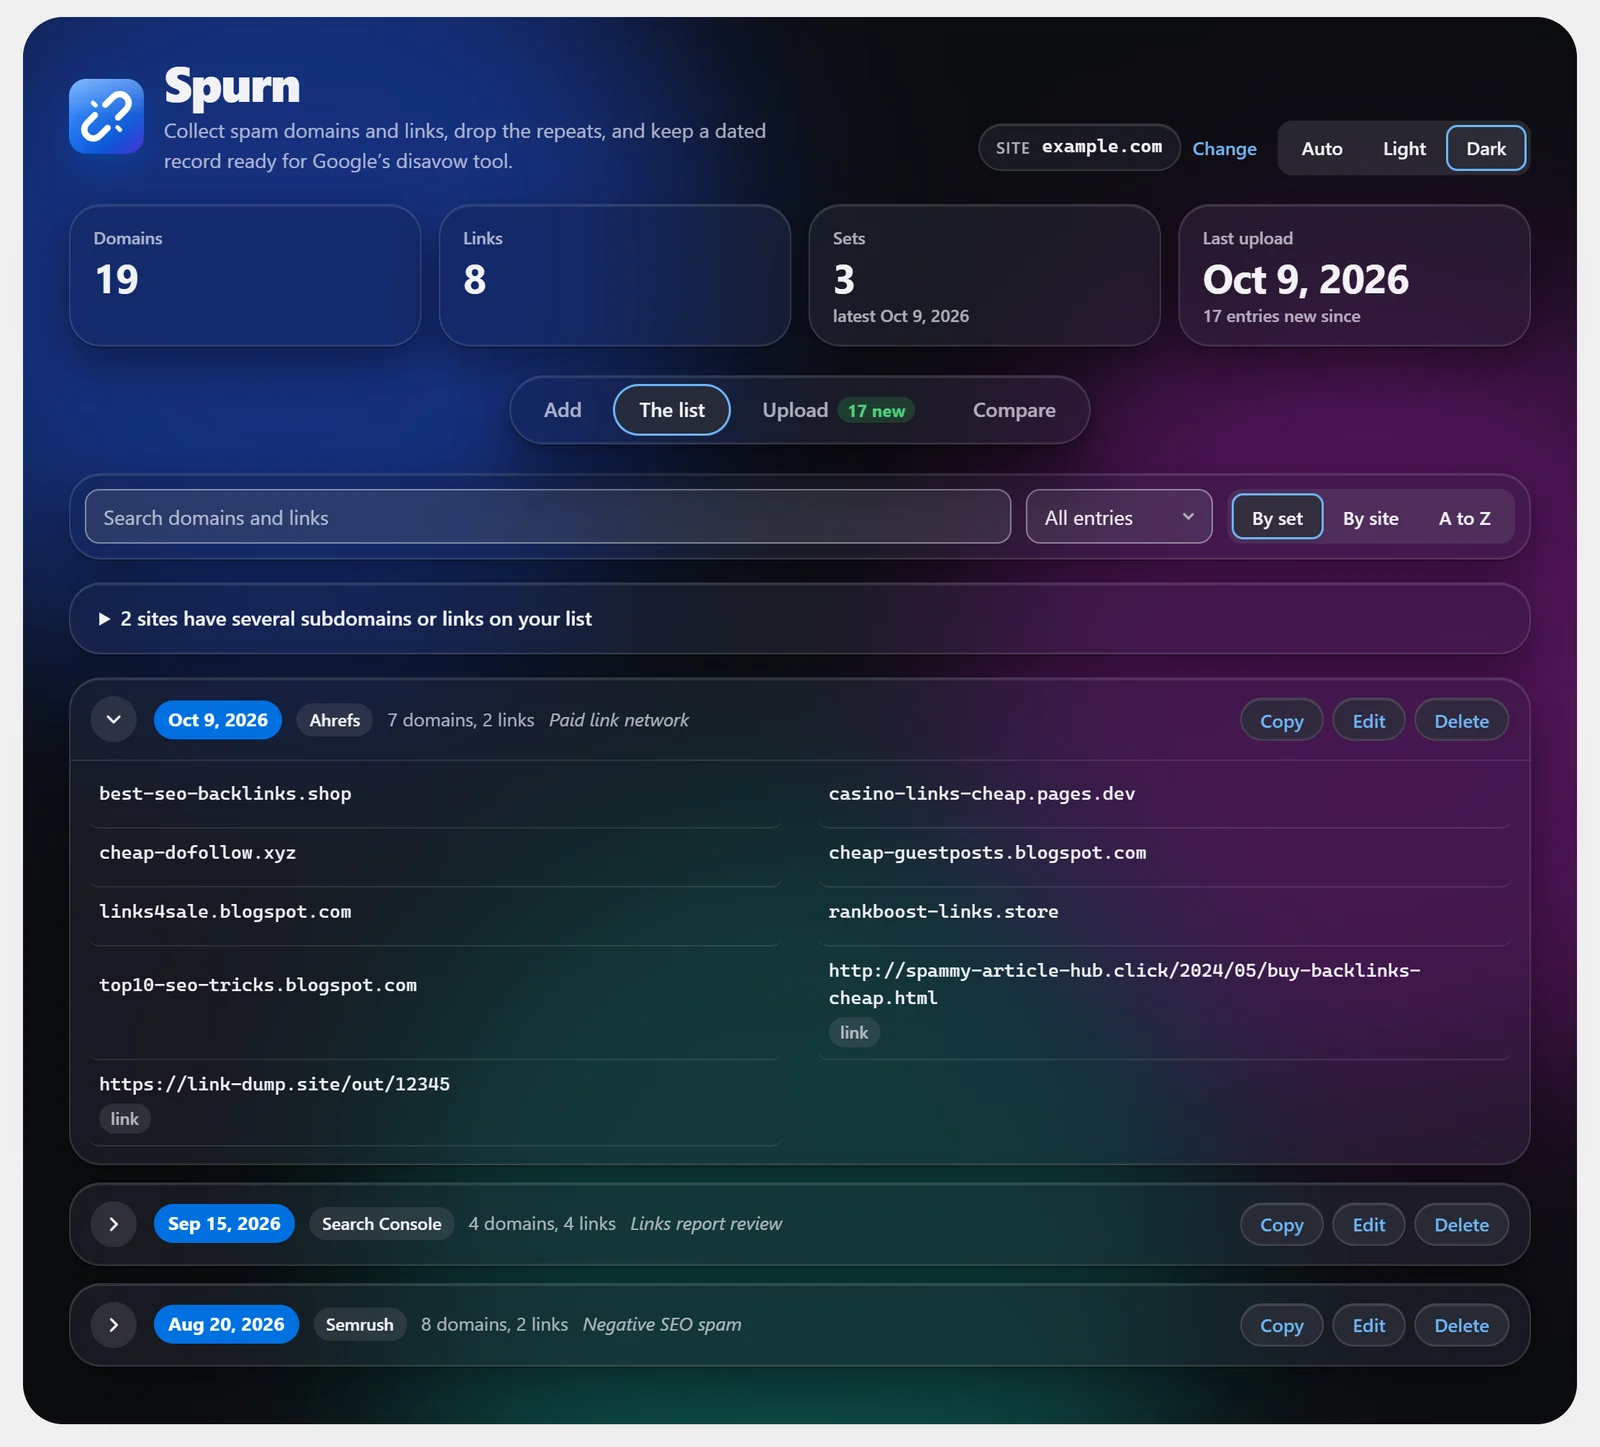Open the Add tab
This screenshot has height=1447, width=1600.
[563, 410]
